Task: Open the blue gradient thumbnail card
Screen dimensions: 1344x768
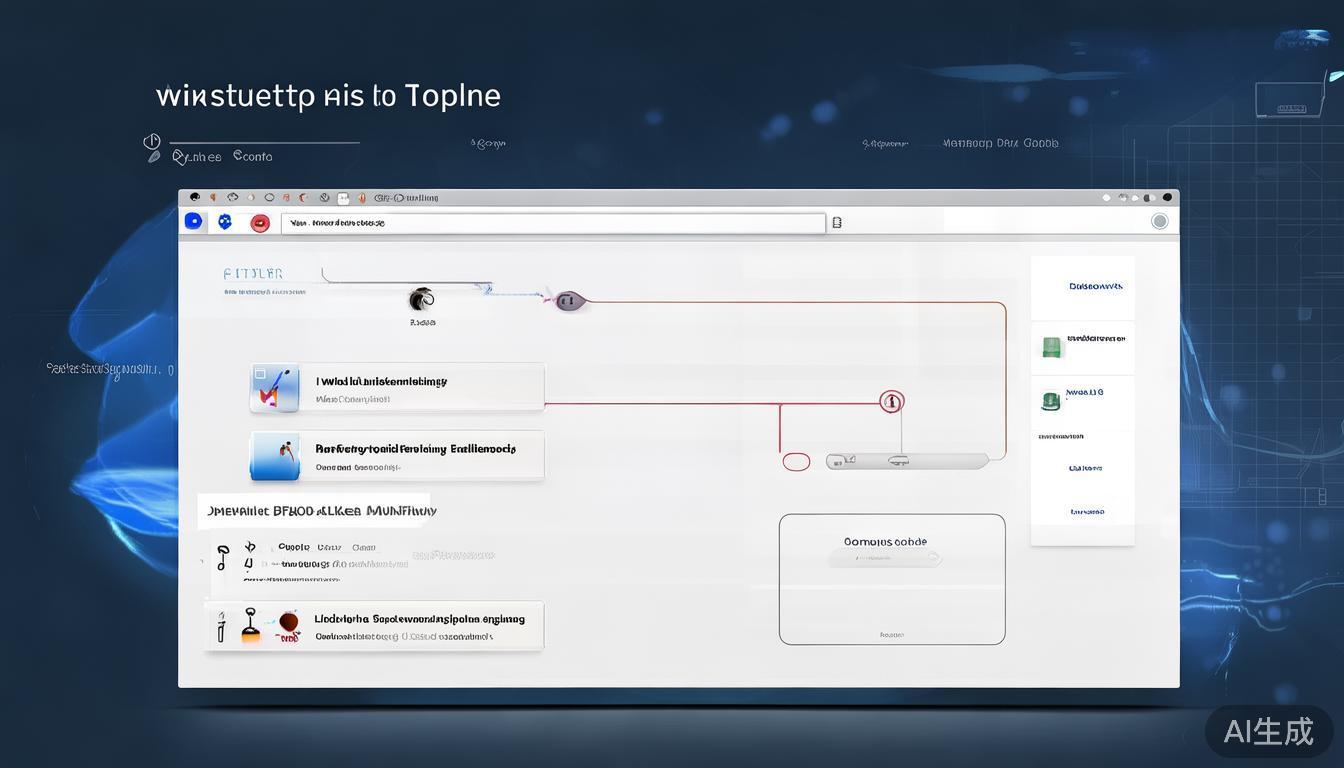Action: click(397, 457)
